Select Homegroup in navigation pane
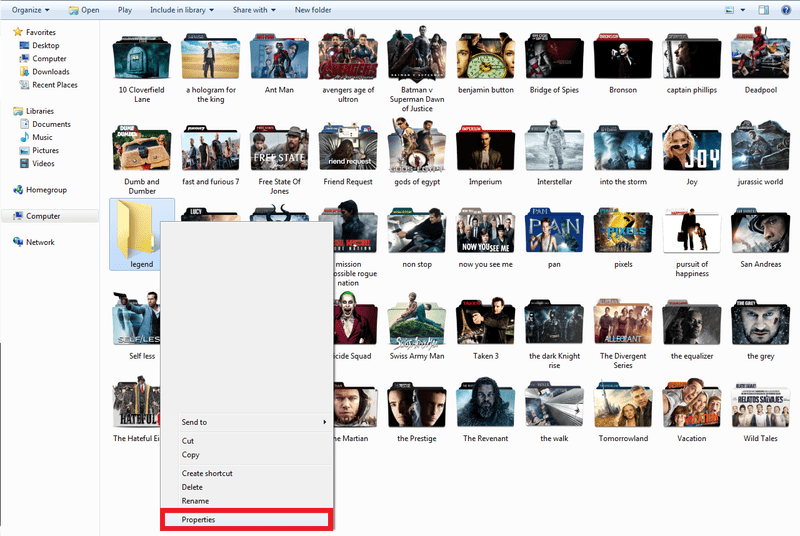This screenshot has height=536, width=800. [40, 190]
